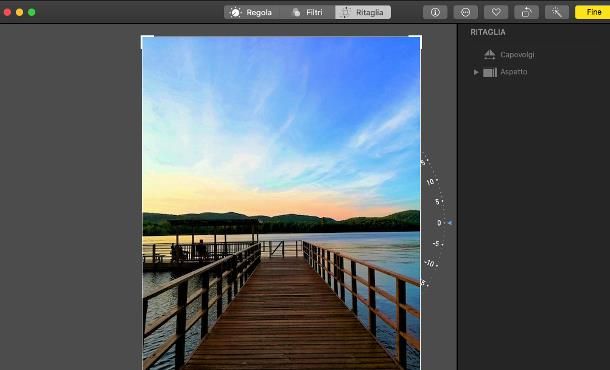Select the Ritaglia crop tab
The height and width of the screenshot is (370, 610).
click(x=363, y=12)
